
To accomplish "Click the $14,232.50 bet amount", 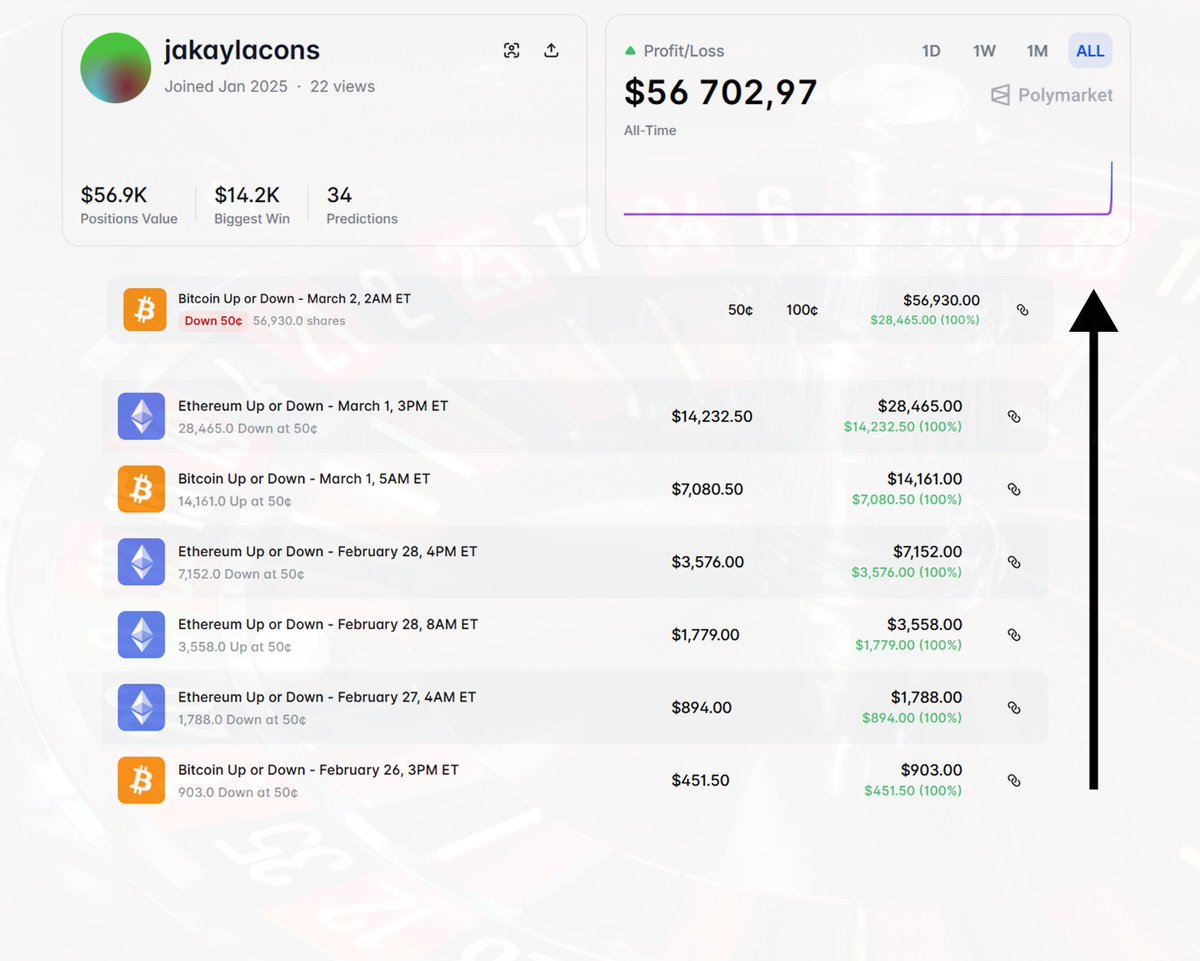I will pyautogui.click(x=712, y=416).
